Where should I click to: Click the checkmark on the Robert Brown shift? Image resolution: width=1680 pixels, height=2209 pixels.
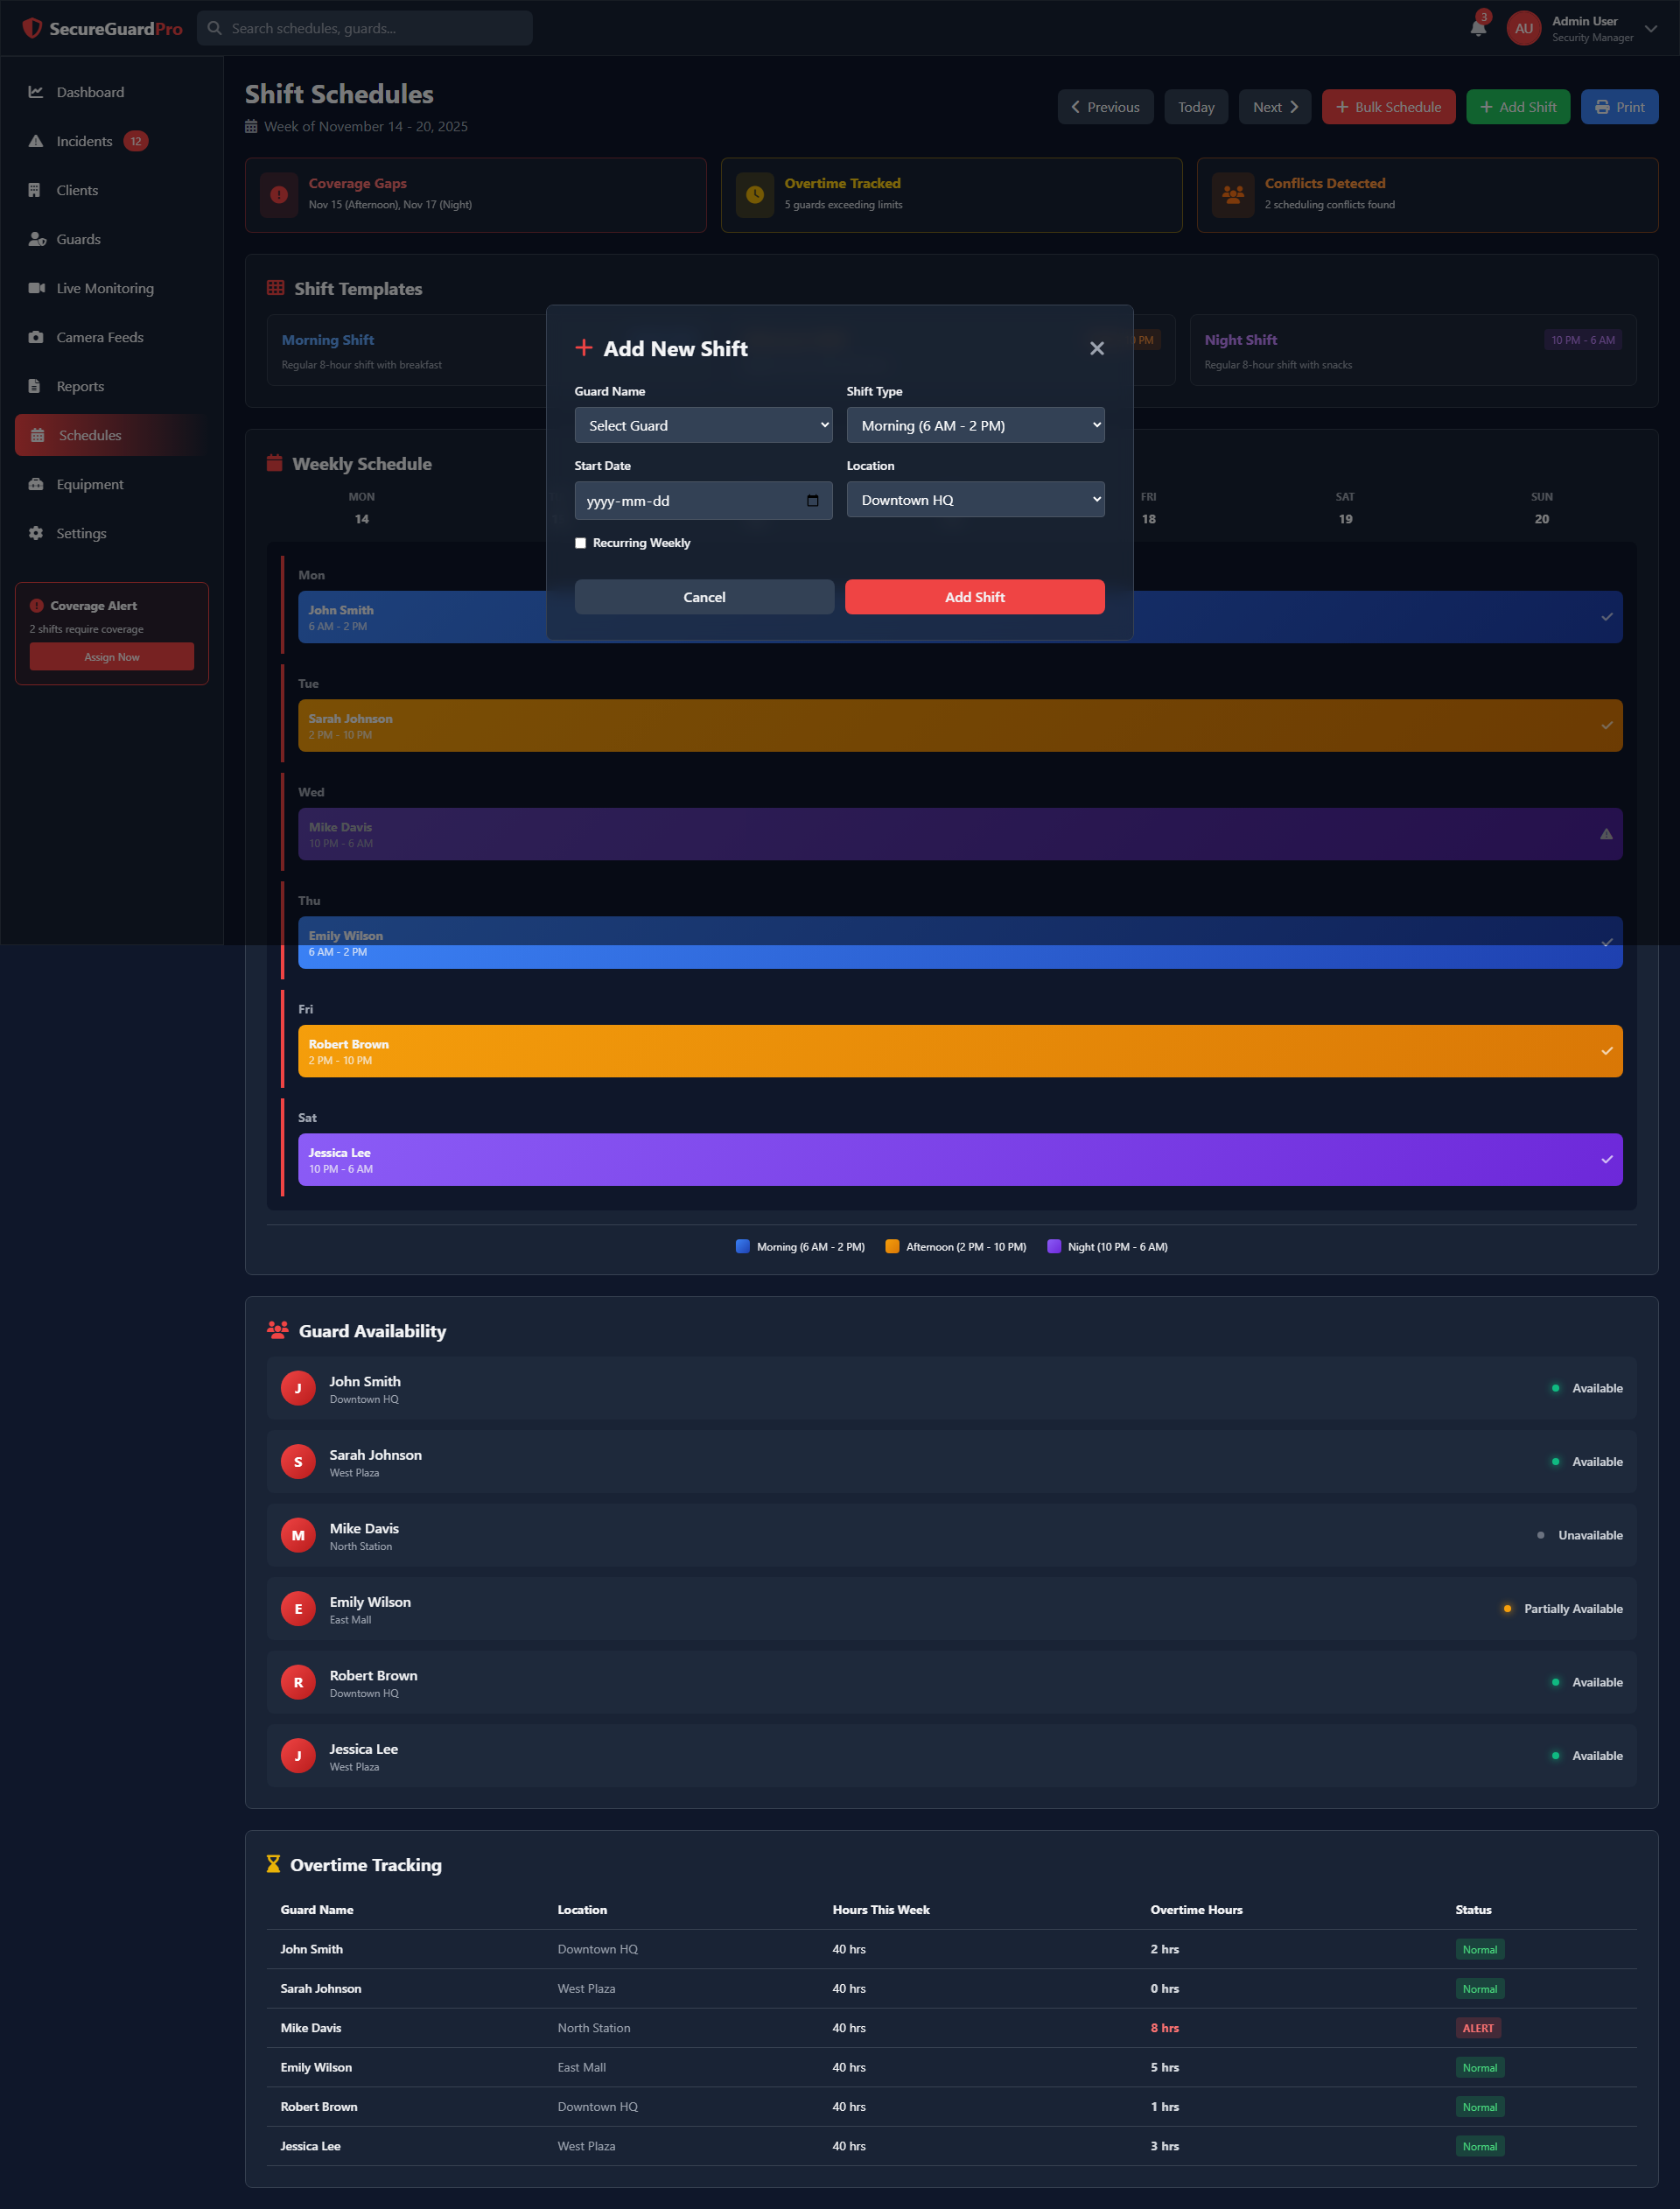[x=1606, y=1051]
